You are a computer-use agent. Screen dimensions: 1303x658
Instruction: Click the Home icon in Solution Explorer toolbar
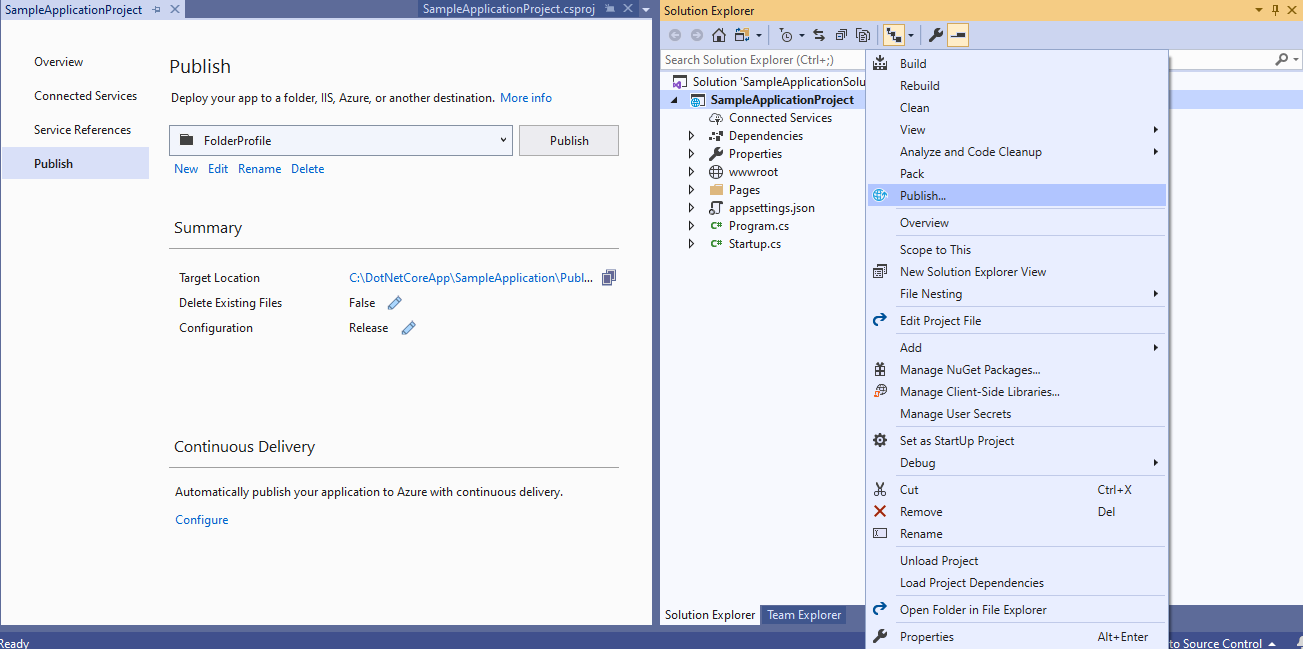click(719, 36)
